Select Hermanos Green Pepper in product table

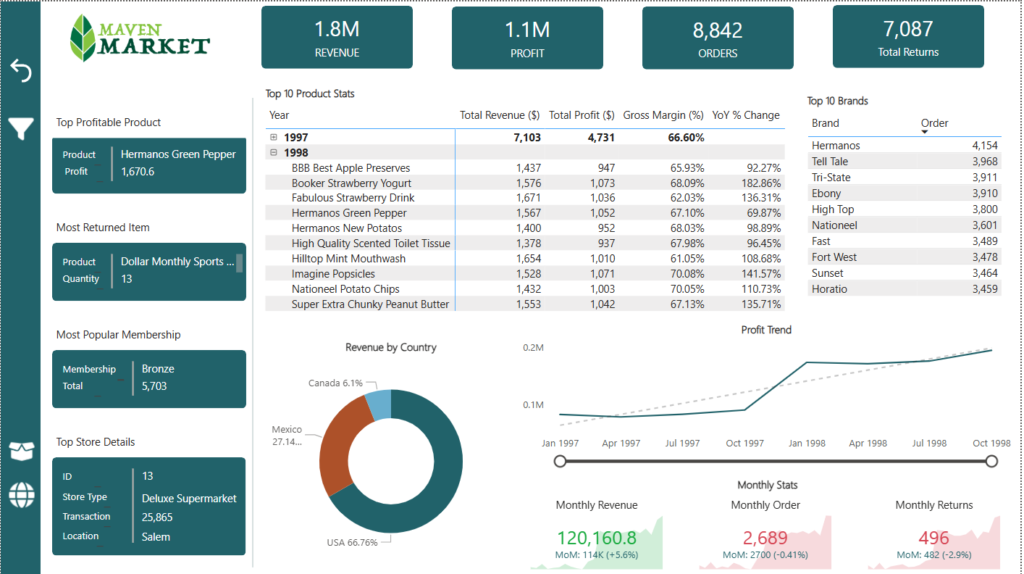click(524, 213)
